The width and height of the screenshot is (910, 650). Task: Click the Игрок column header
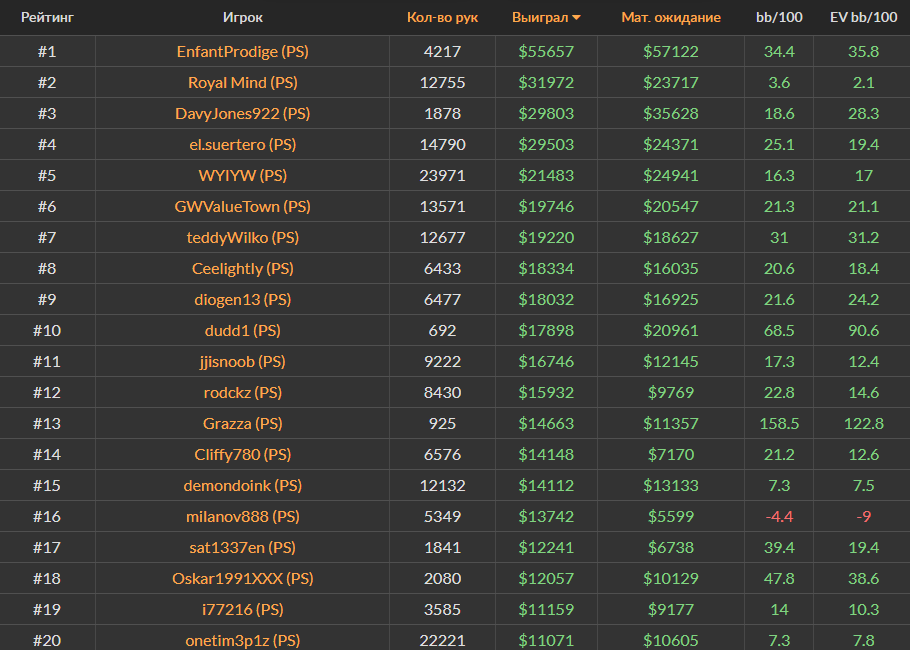click(243, 18)
